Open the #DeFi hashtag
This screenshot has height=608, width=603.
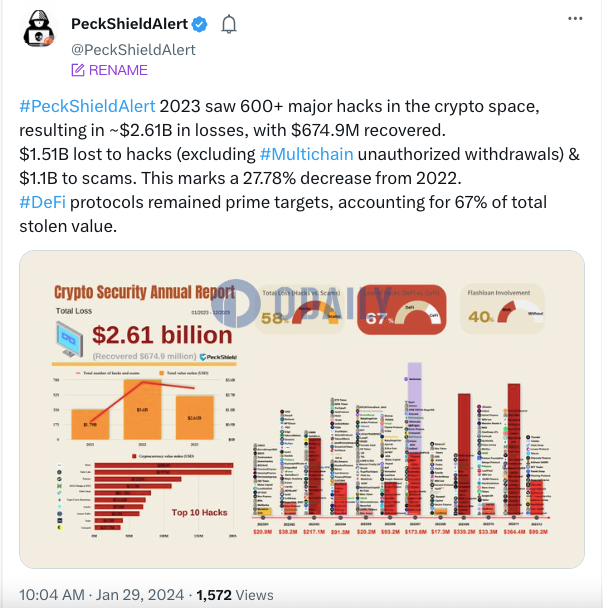tap(43, 202)
